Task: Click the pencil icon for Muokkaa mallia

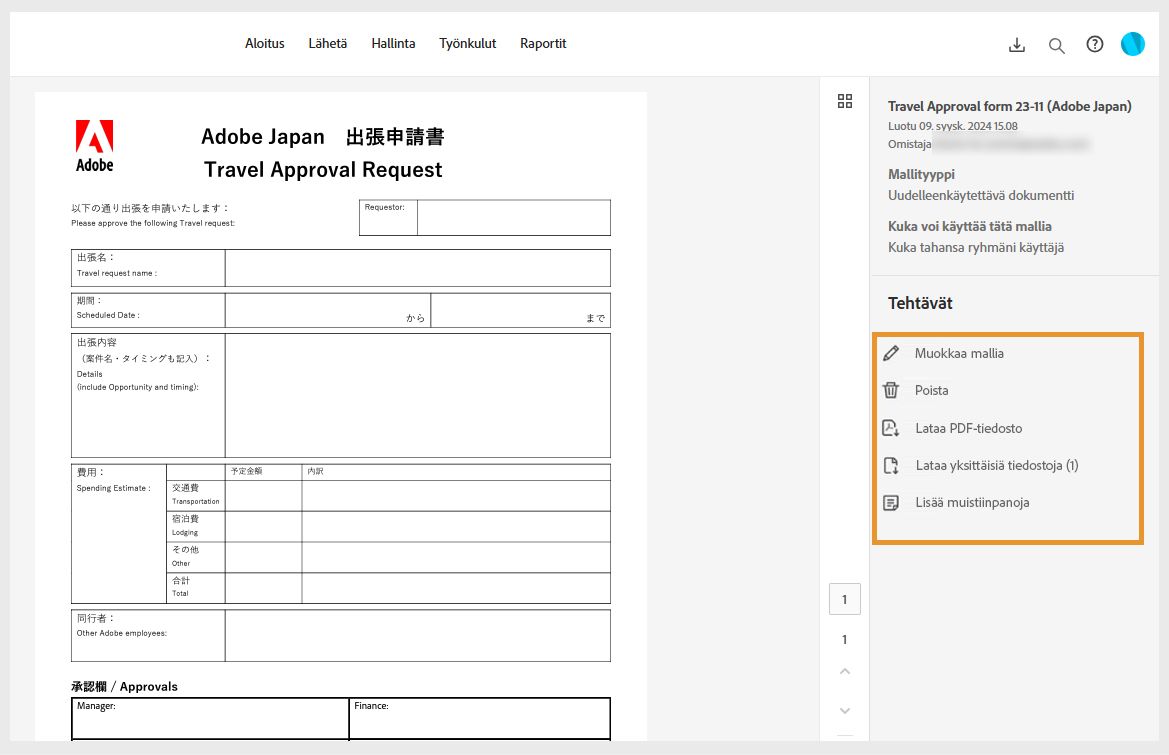Action: pyautogui.click(x=891, y=353)
